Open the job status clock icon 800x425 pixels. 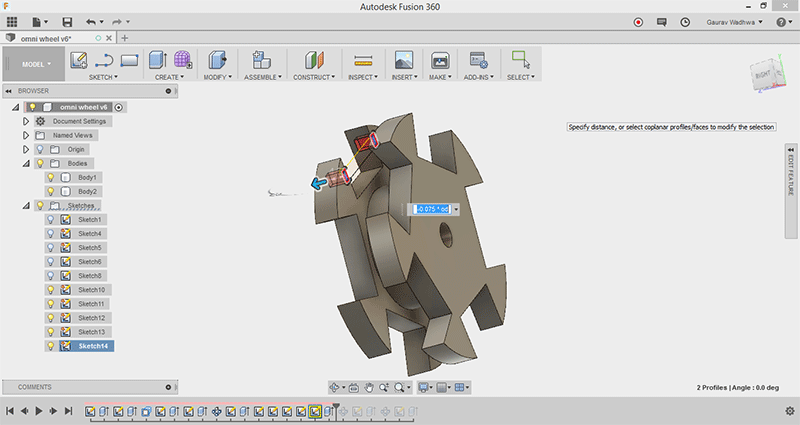tap(685, 22)
